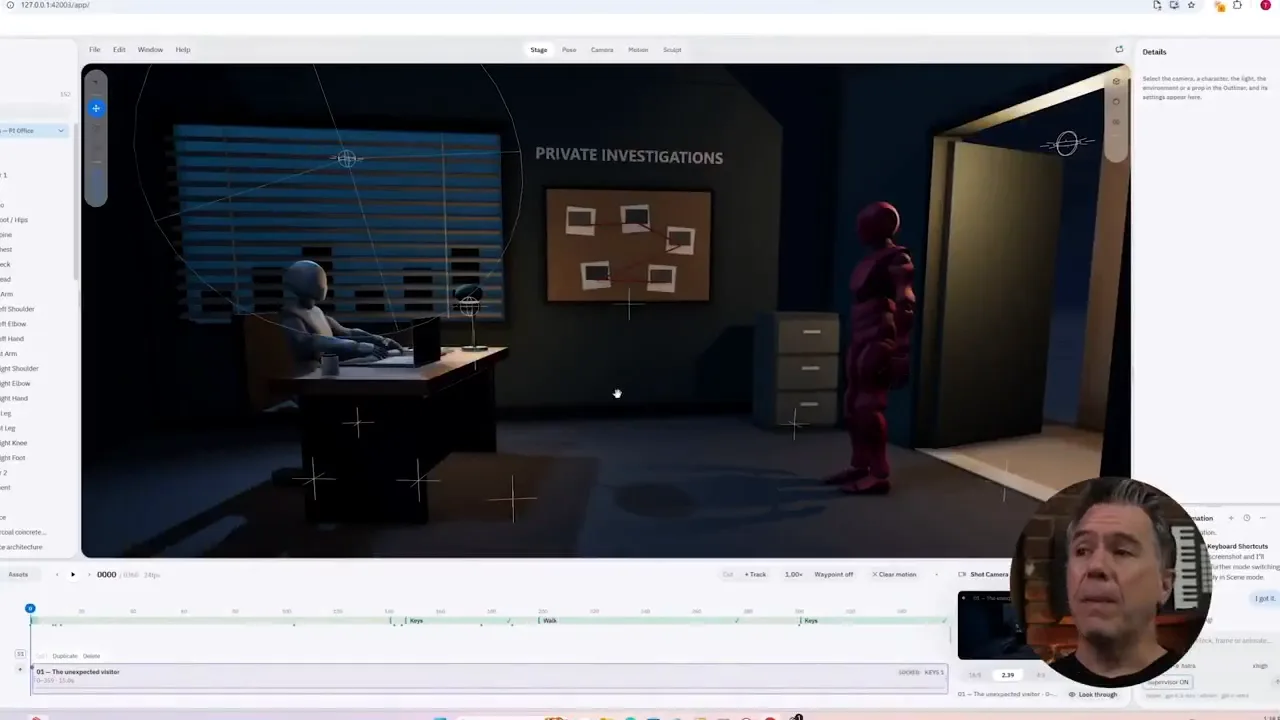Switch to the Stage tab
This screenshot has height=720, width=1280.
pos(539,49)
